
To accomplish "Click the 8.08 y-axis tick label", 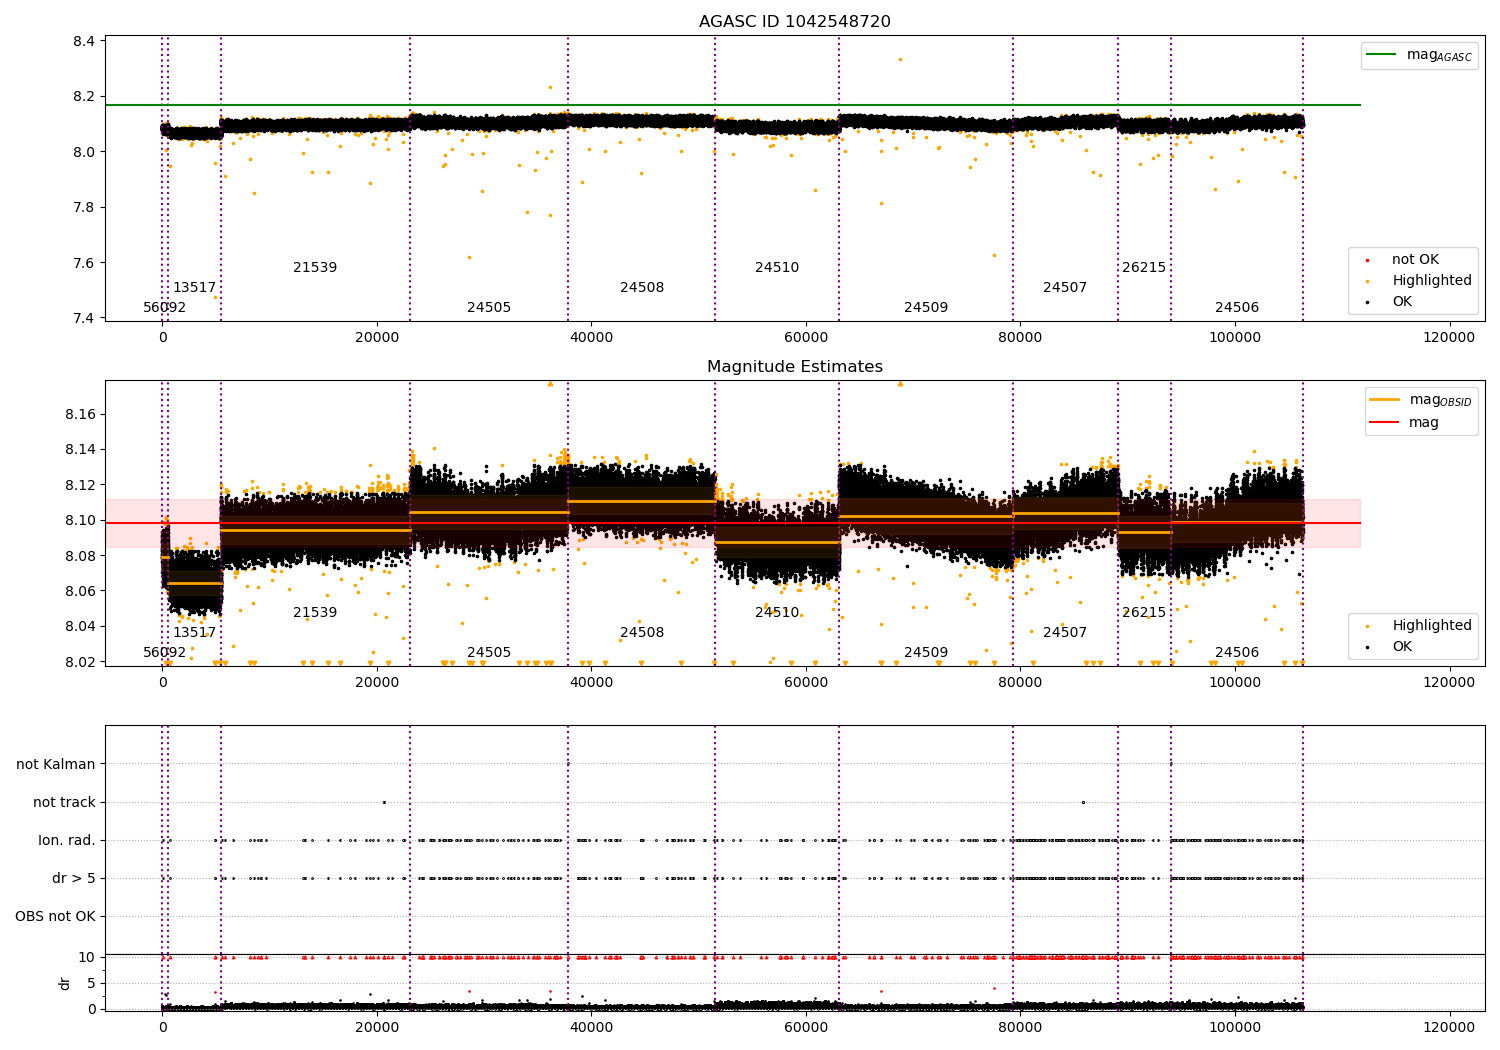I will [x=80, y=556].
